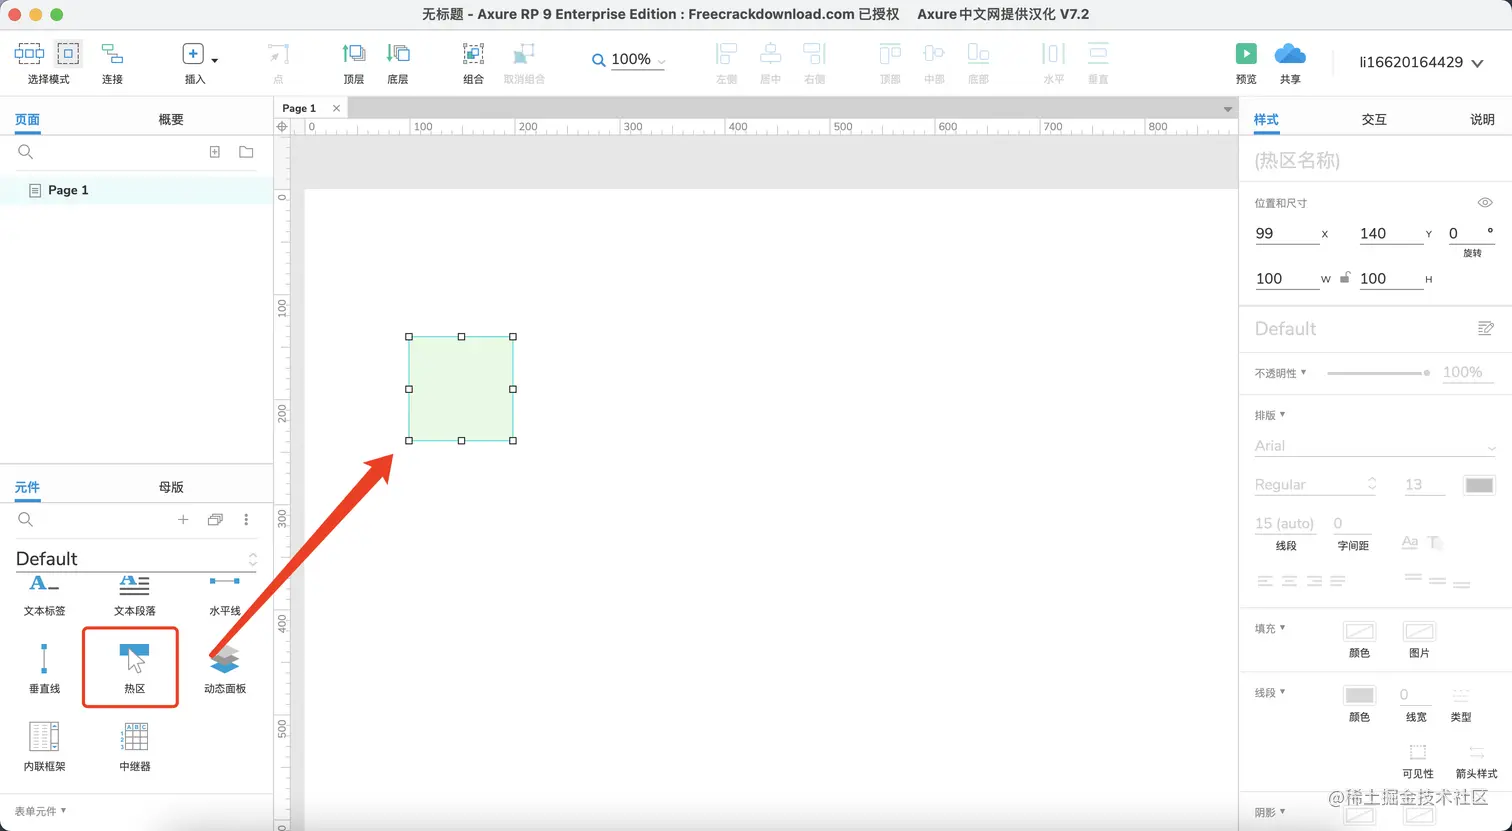
Task: Toggle the aspect ratio lock icon
Action: (x=1345, y=278)
